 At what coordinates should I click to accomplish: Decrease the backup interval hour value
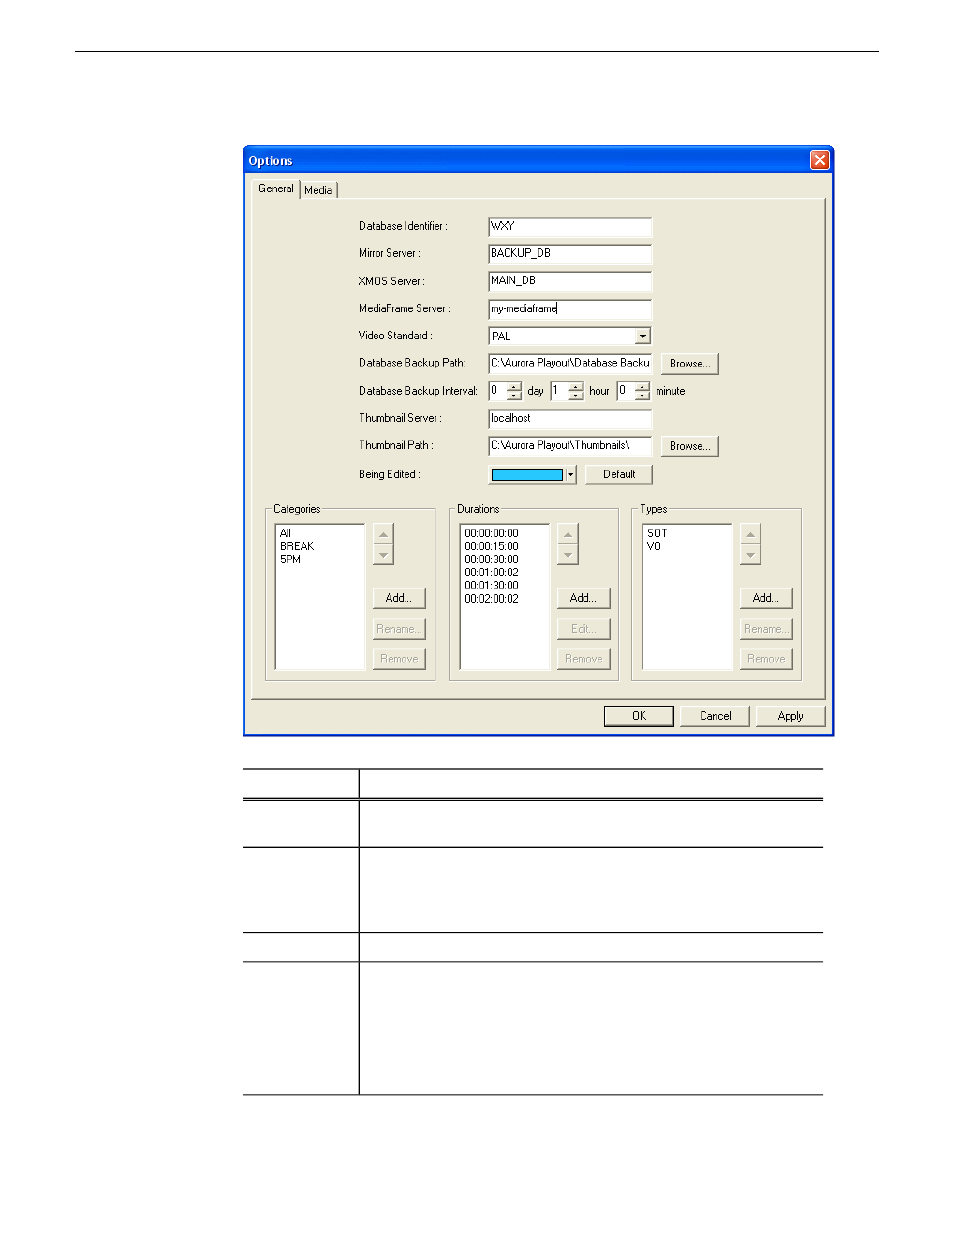[576, 396]
